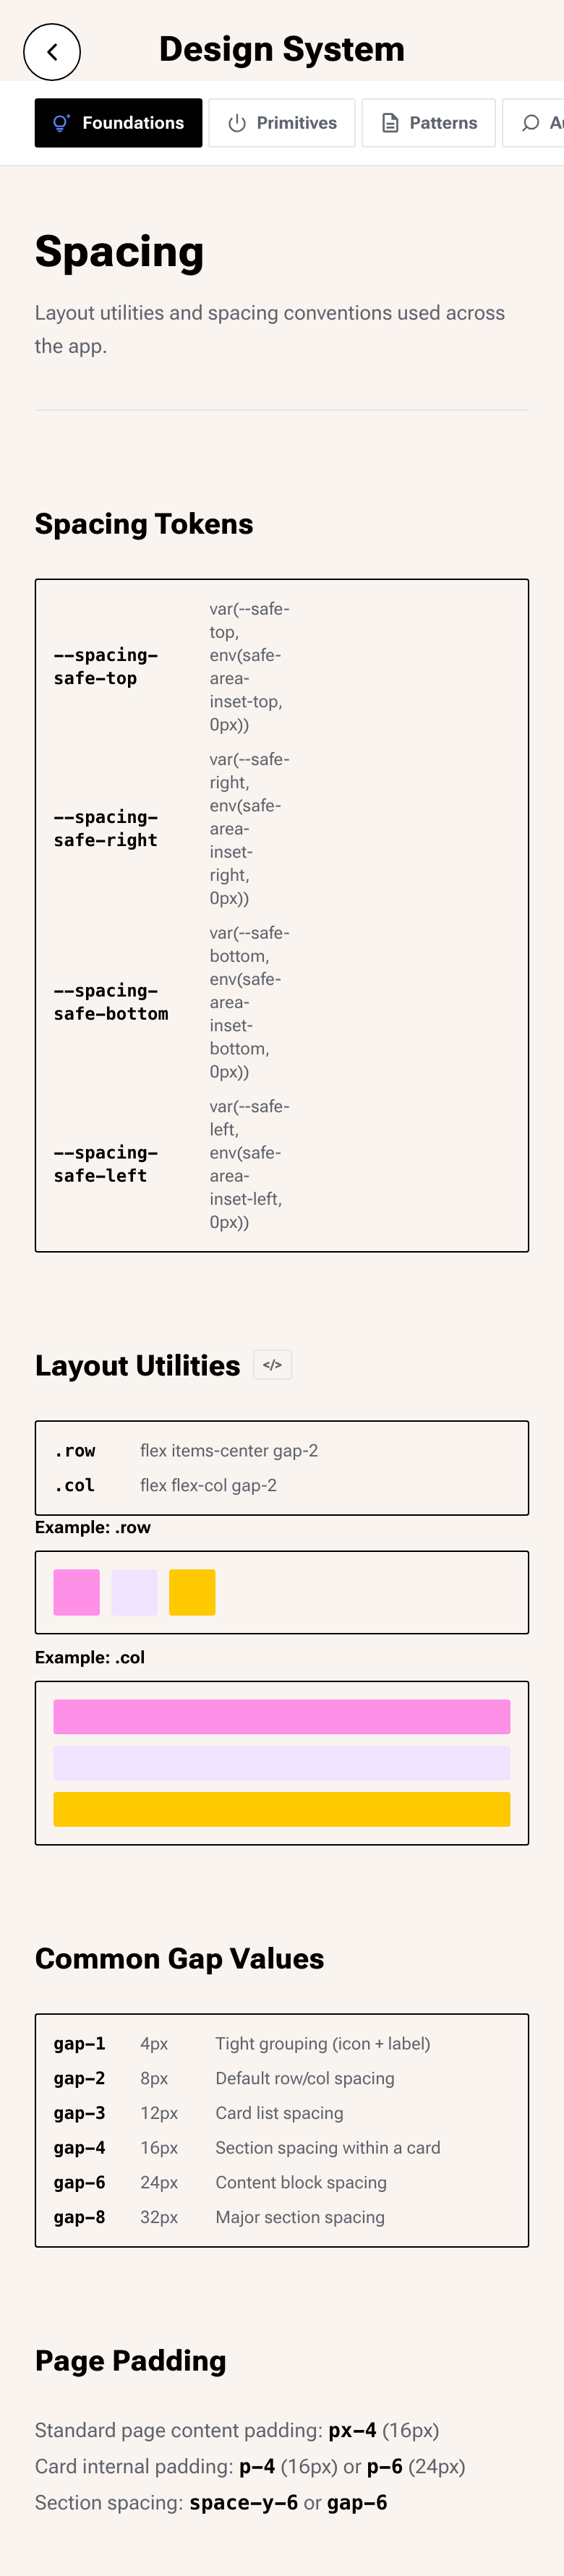Go back using the chevron button

(x=52, y=52)
